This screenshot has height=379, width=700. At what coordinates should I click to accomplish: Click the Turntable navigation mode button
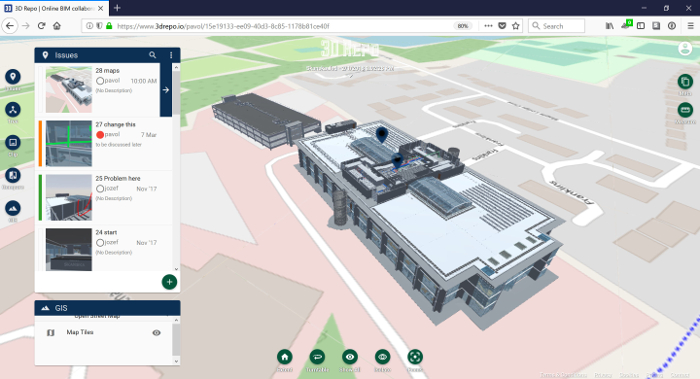click(317, 357)
